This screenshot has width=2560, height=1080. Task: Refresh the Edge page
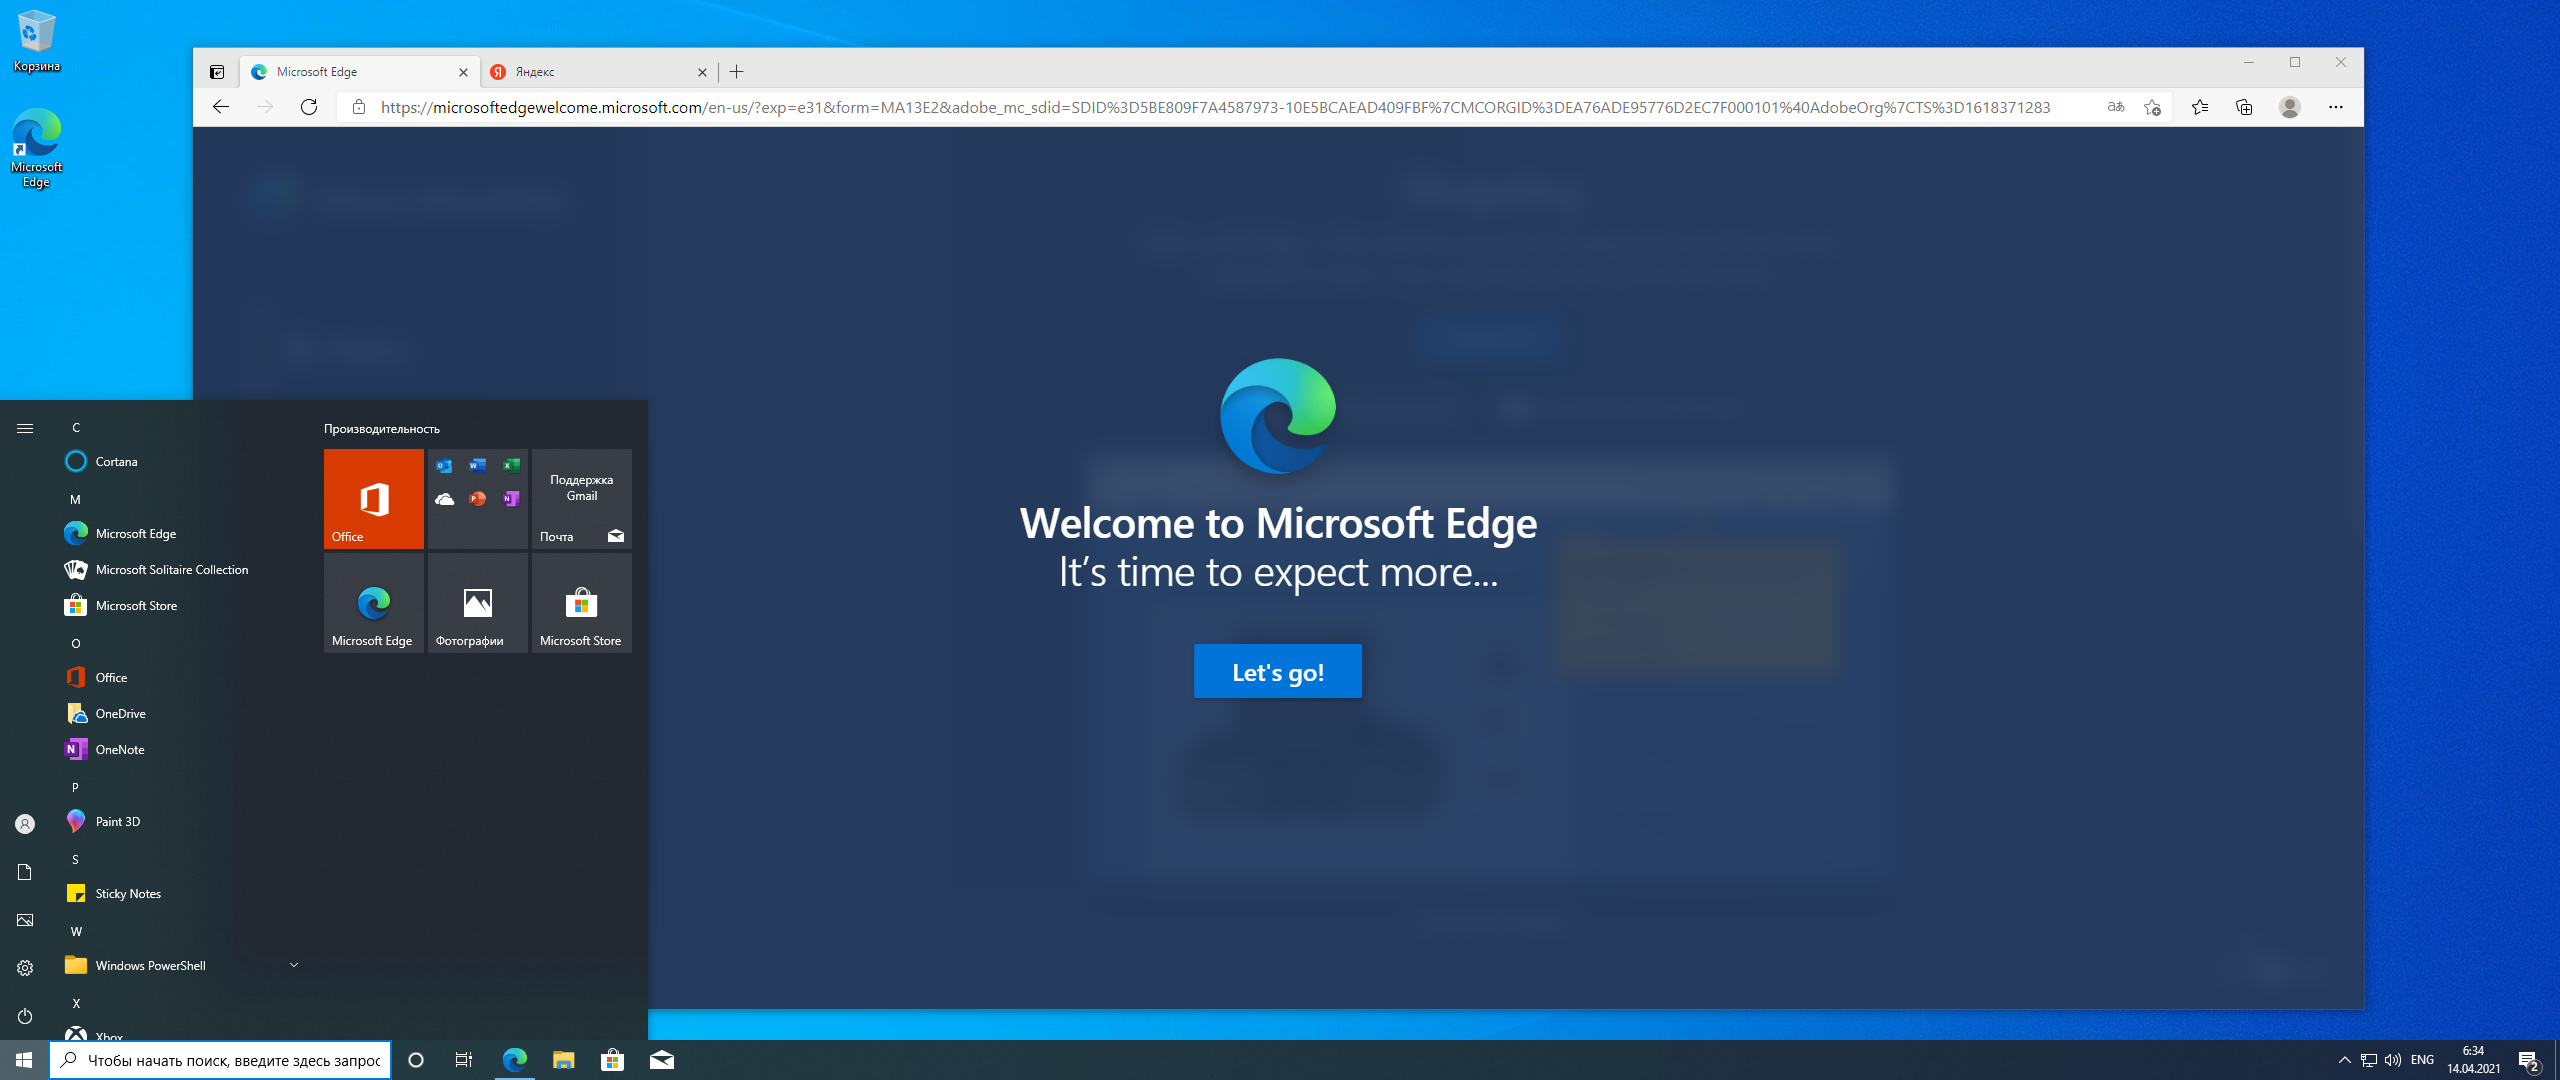[x=309, y=107]
